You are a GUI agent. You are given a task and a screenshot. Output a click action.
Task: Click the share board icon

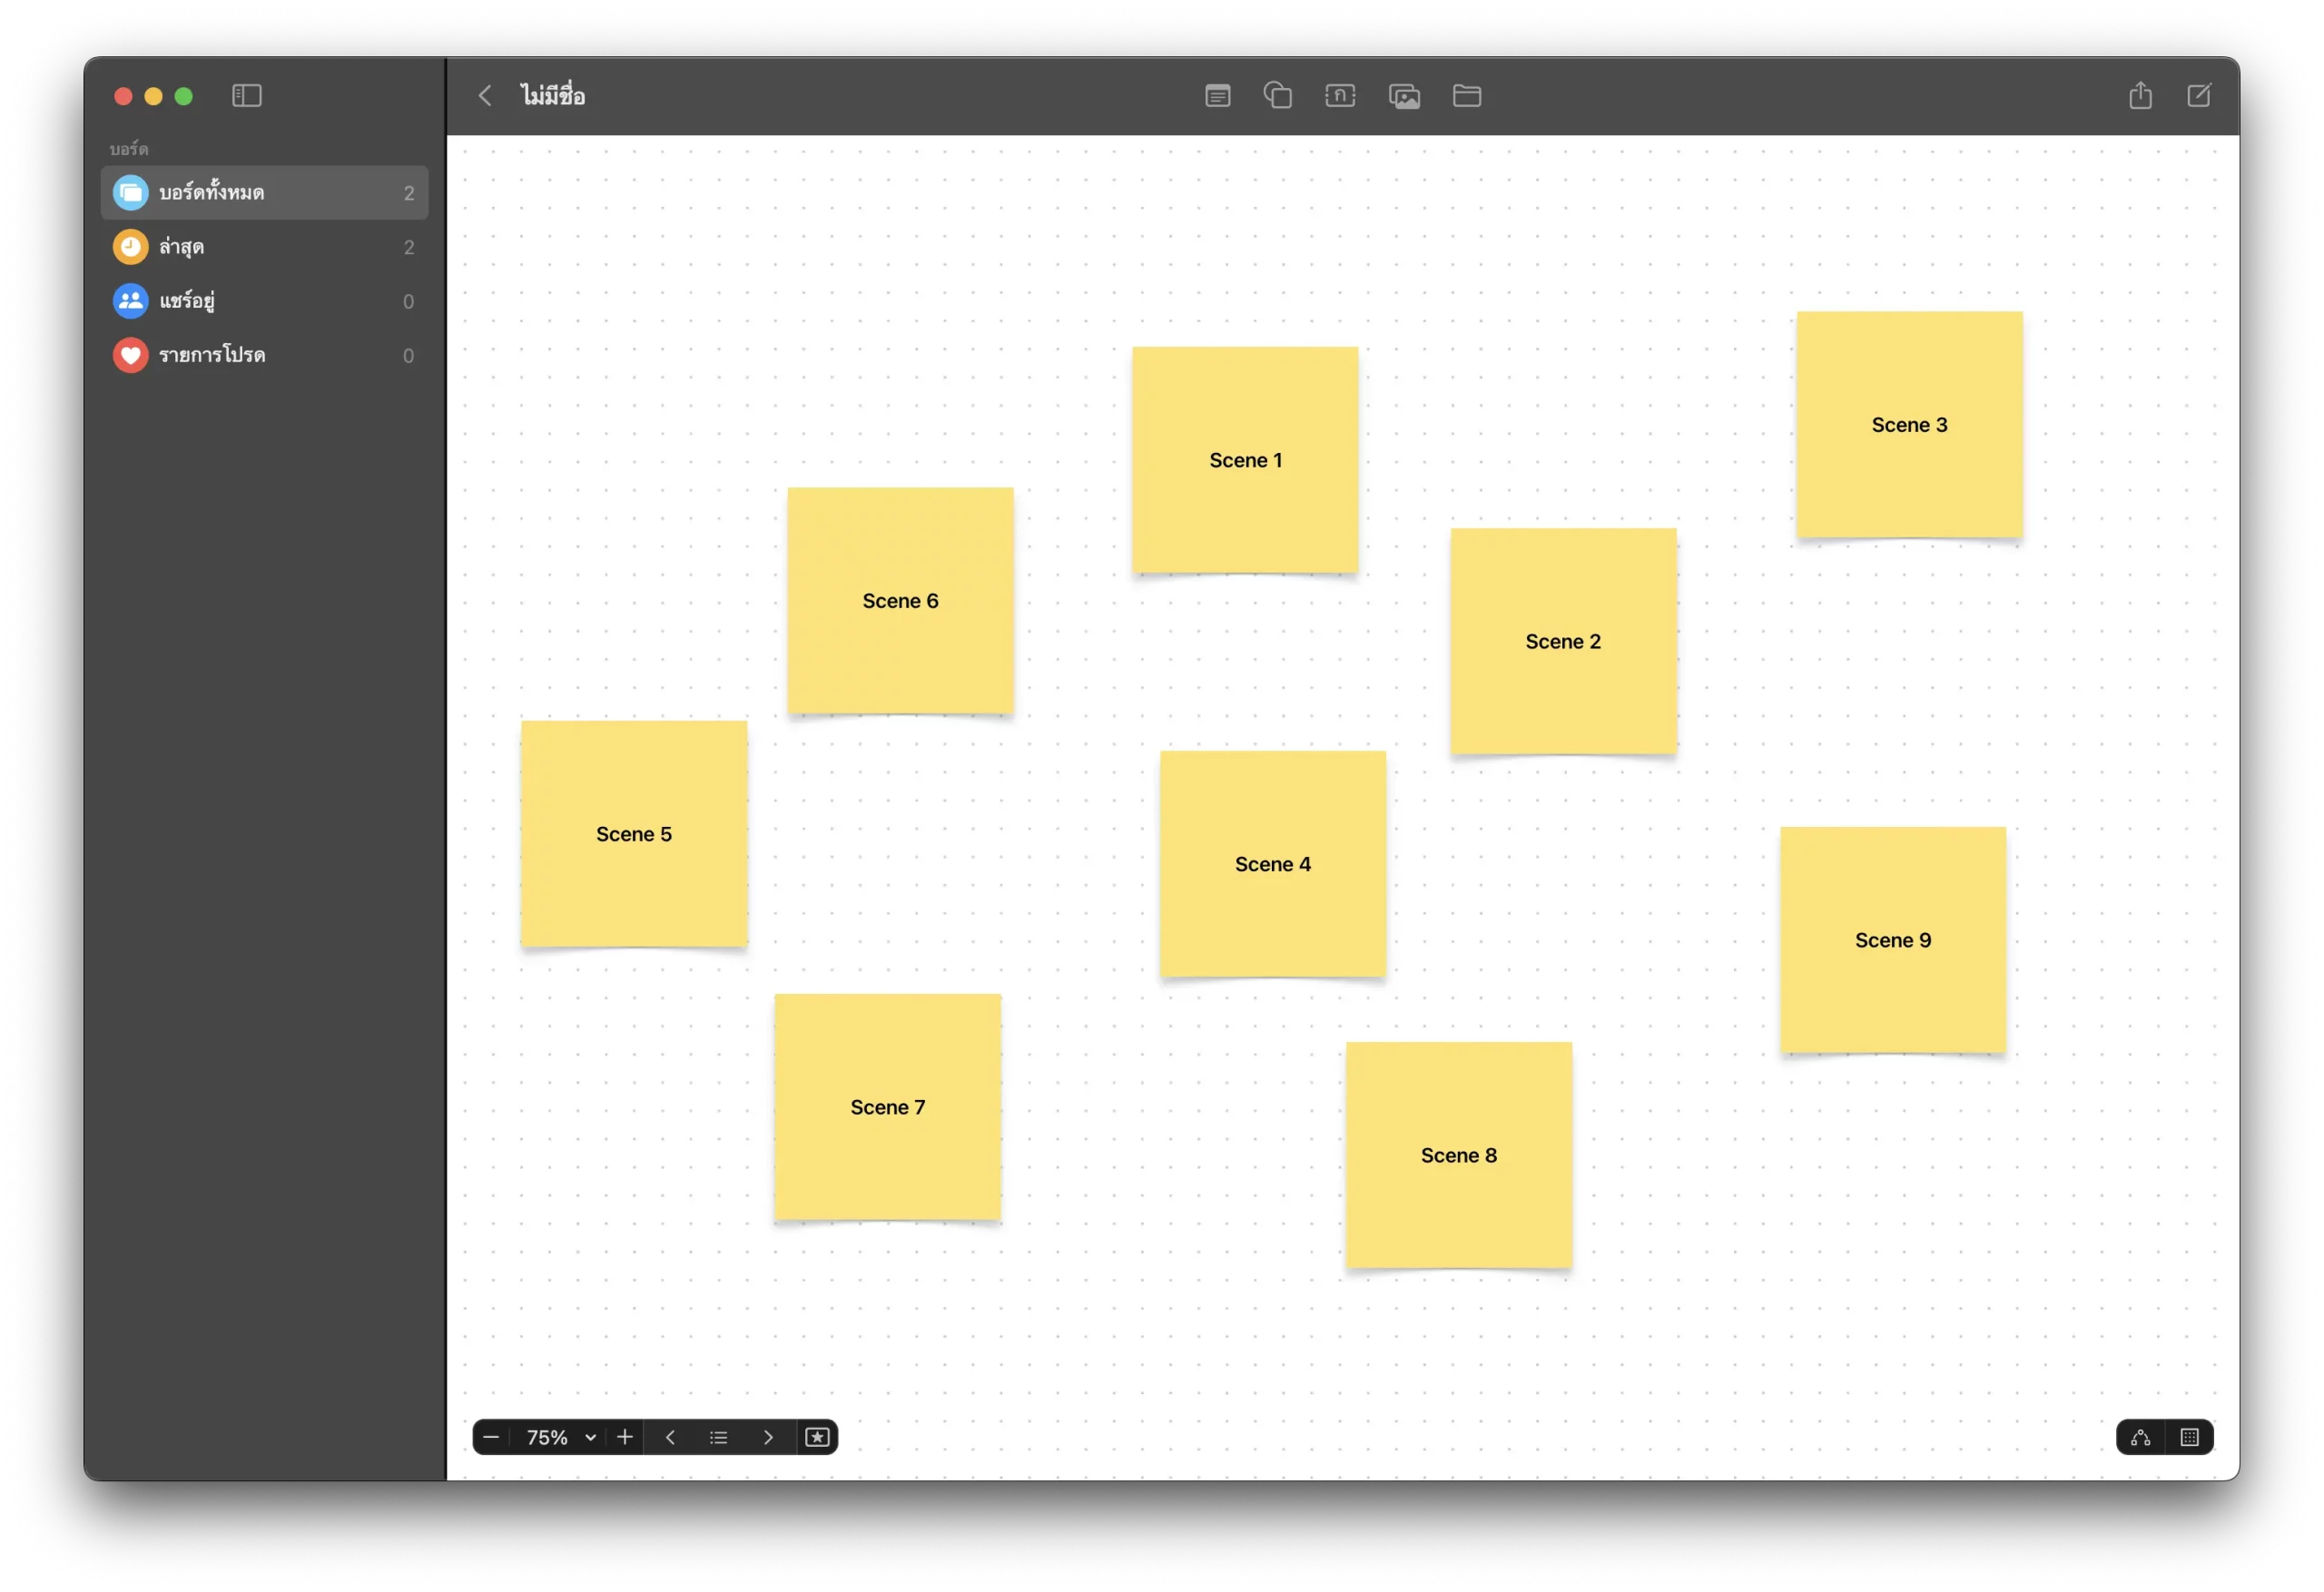2140,96
